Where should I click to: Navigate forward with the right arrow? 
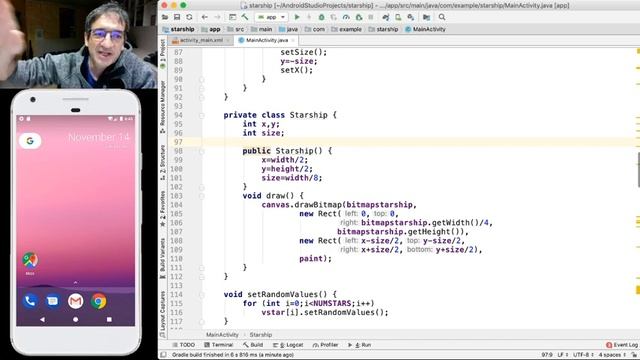pyautogui.click(x=217, y=17)
